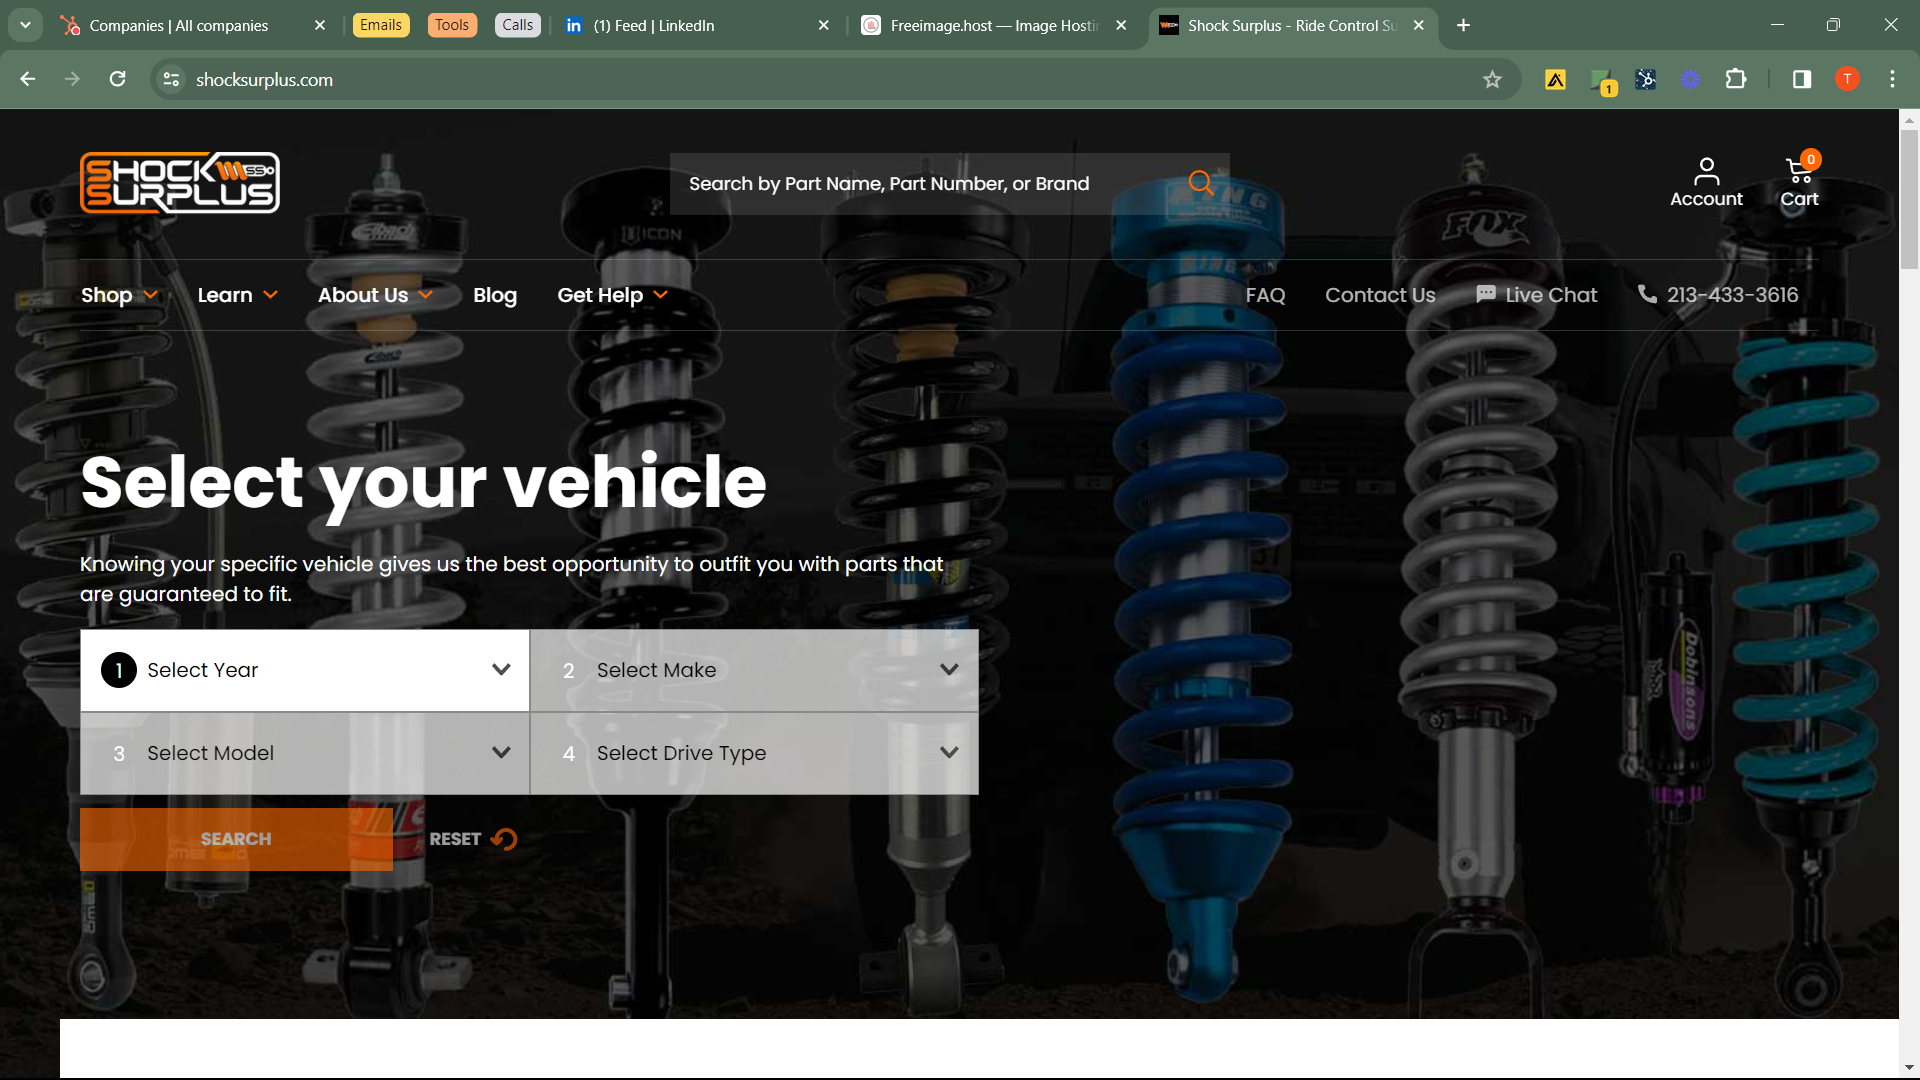Open Chrome three-dot menu
Screen dimensions: 1920x1080
click(1892, 80)
